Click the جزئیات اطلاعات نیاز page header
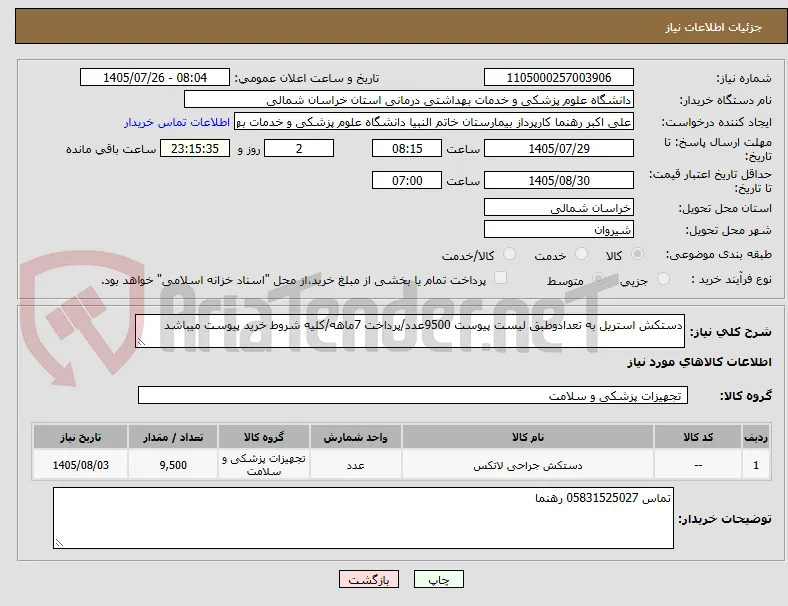The height and width of the screenshot is (606, 788). (x=714, y=27)
